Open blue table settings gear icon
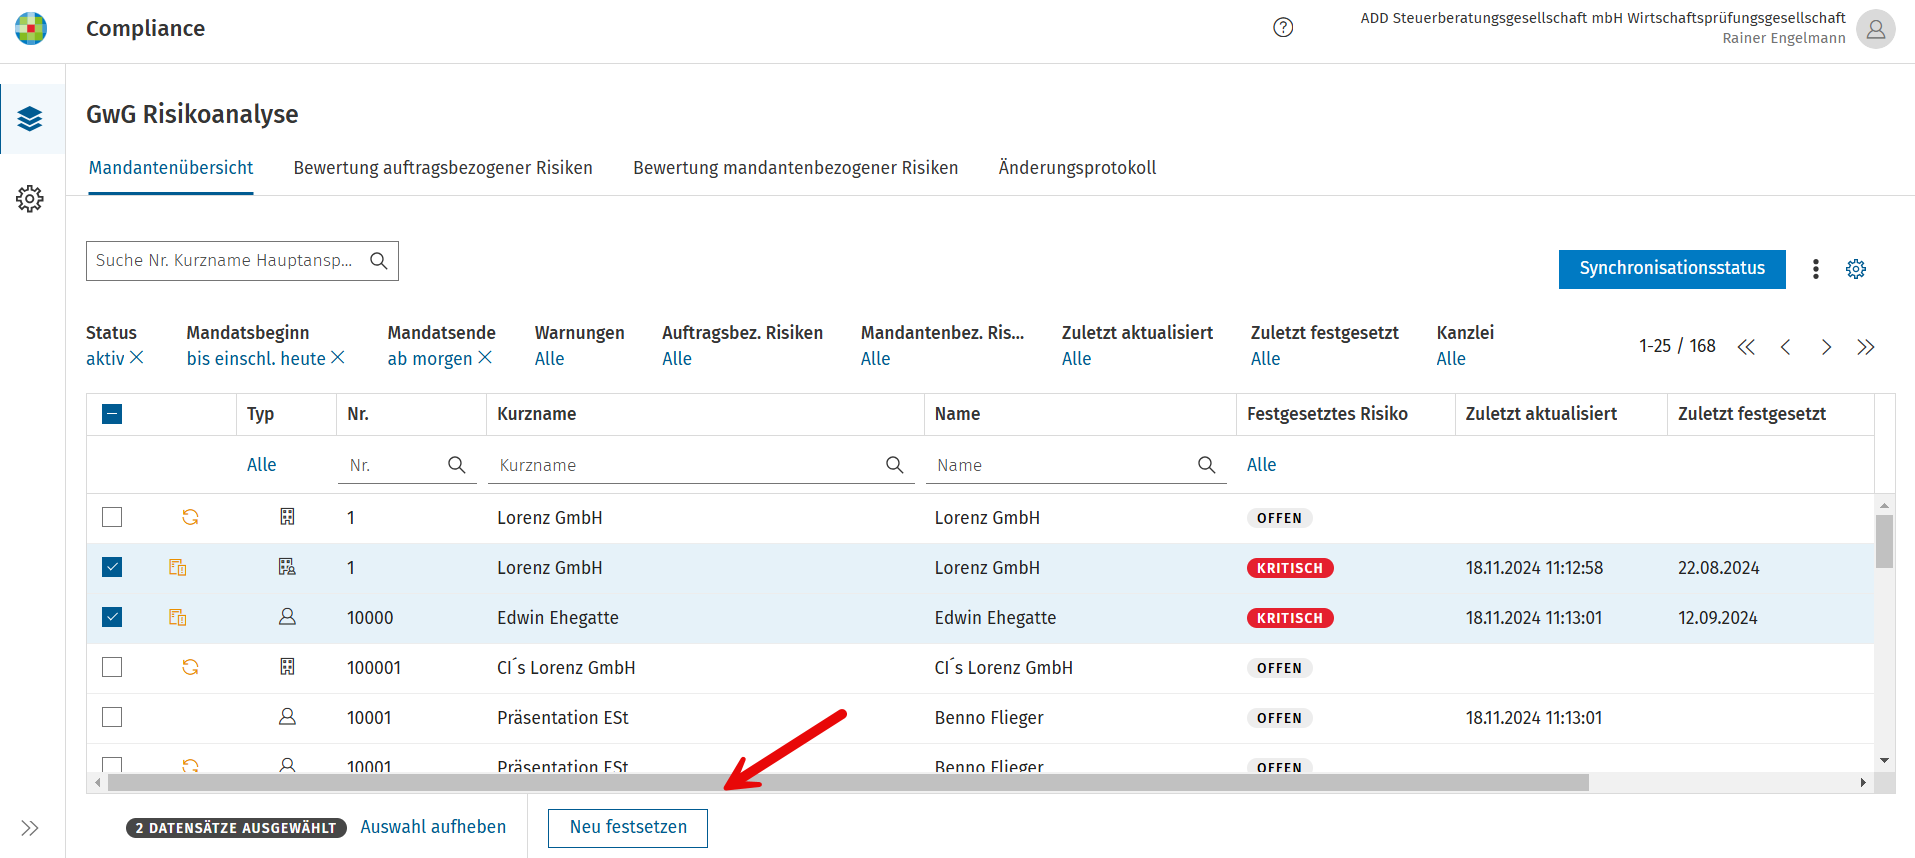 [1856, 269]
